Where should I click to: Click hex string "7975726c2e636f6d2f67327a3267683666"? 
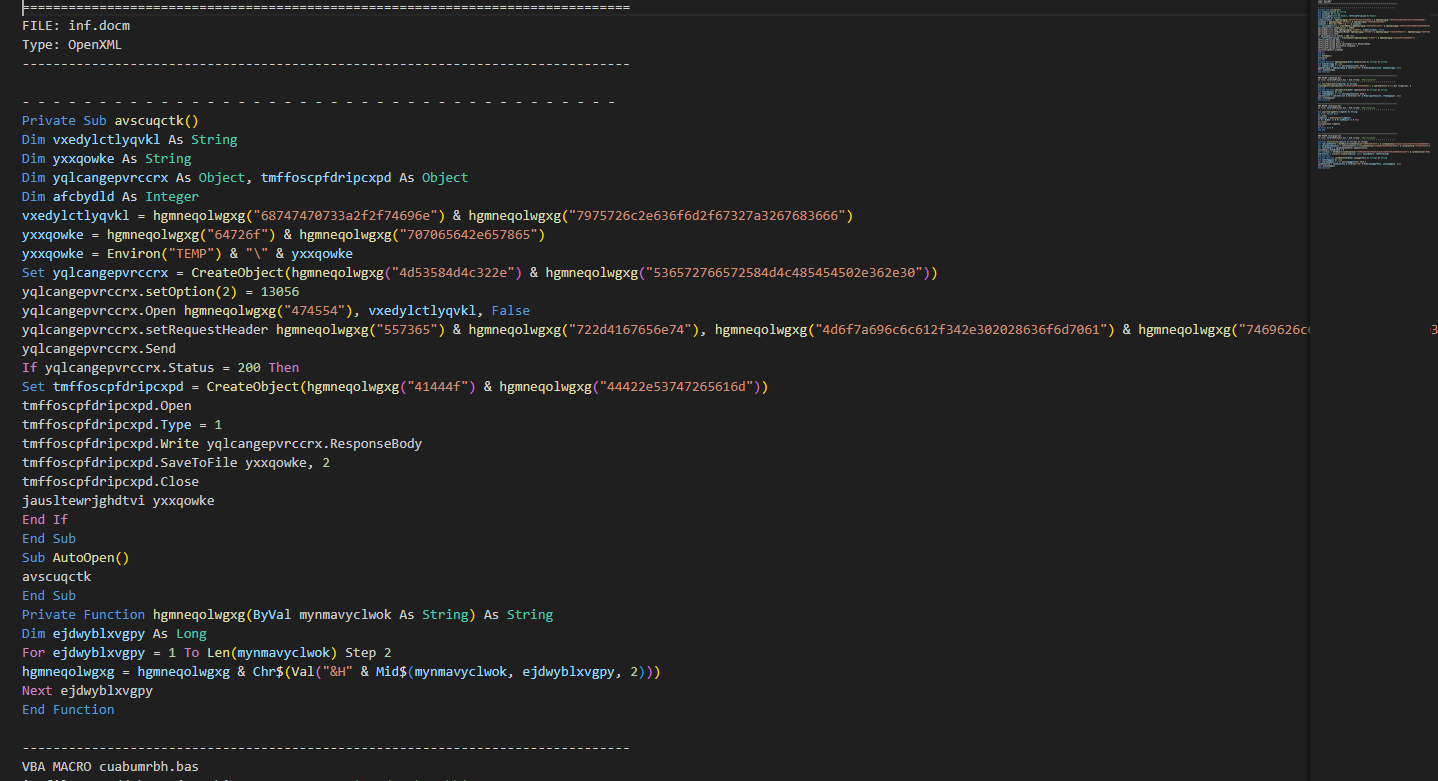coord(705,215)
